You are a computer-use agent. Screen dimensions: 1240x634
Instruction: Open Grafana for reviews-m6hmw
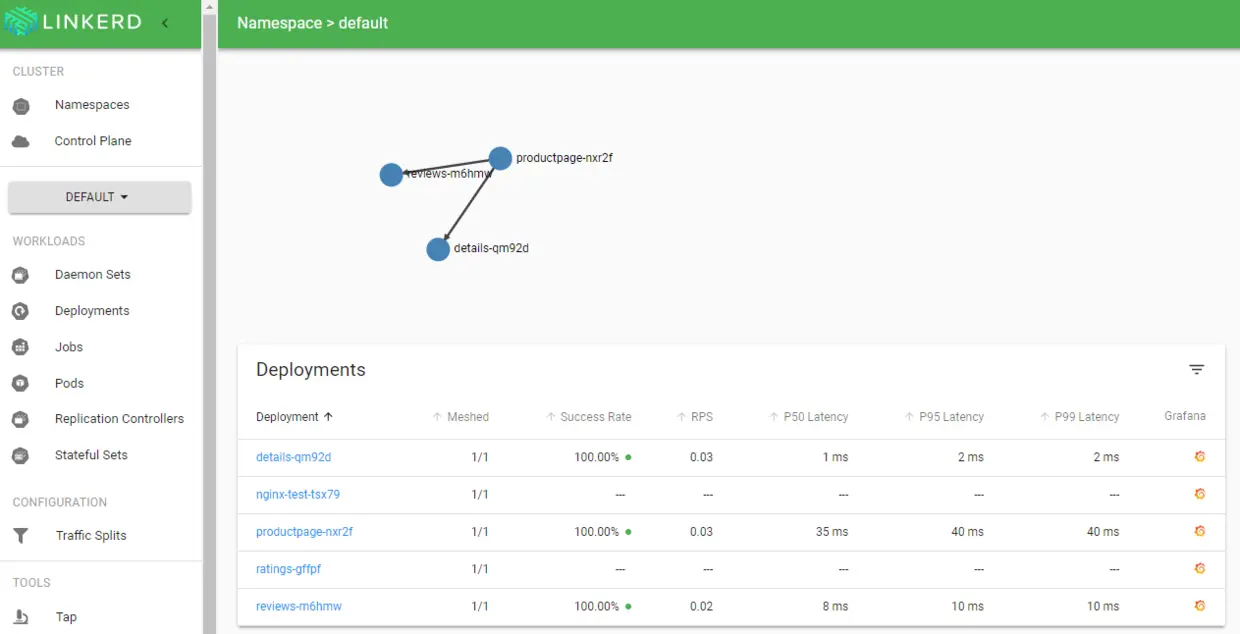1200,606
